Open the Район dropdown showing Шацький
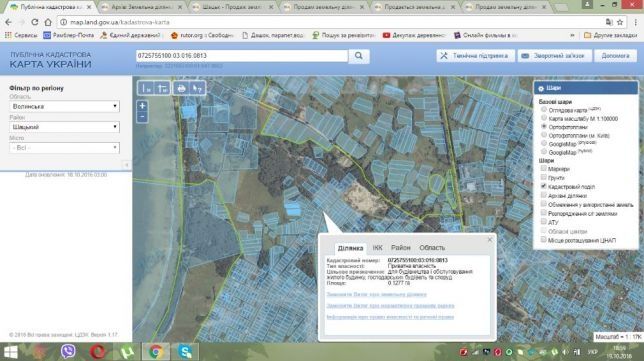The height and width of the screenshot is (361, 644). (64, 127)
